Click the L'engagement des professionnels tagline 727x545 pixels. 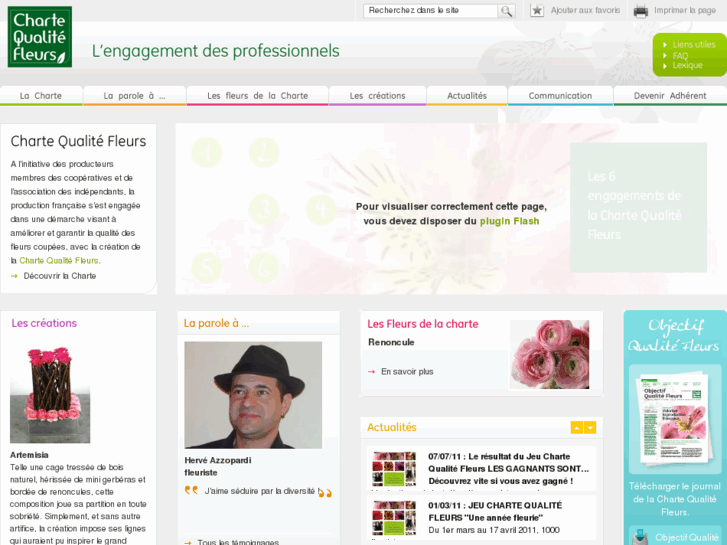tap(216, 51)
